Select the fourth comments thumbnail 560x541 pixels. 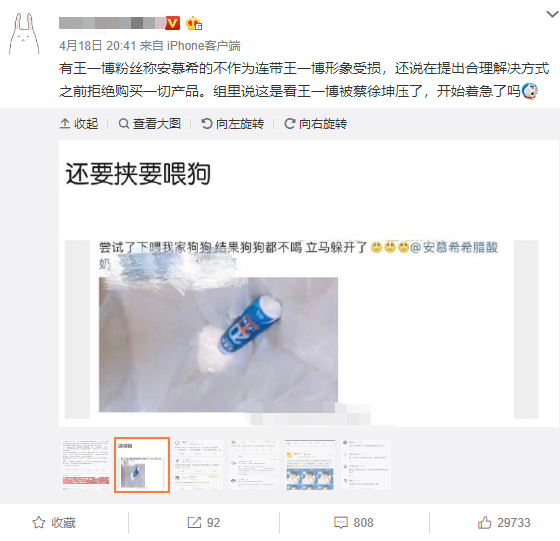(x=254, y=465)
